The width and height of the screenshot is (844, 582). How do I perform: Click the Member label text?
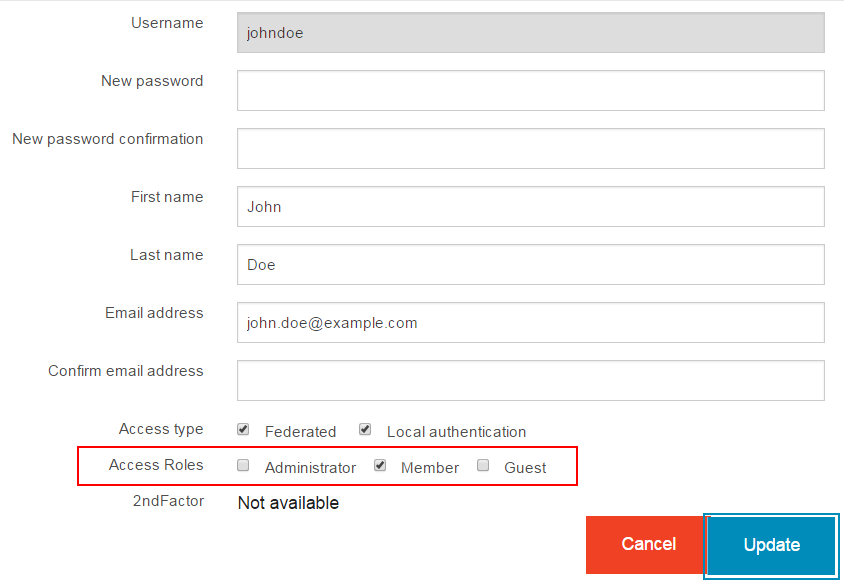[430, 468]
